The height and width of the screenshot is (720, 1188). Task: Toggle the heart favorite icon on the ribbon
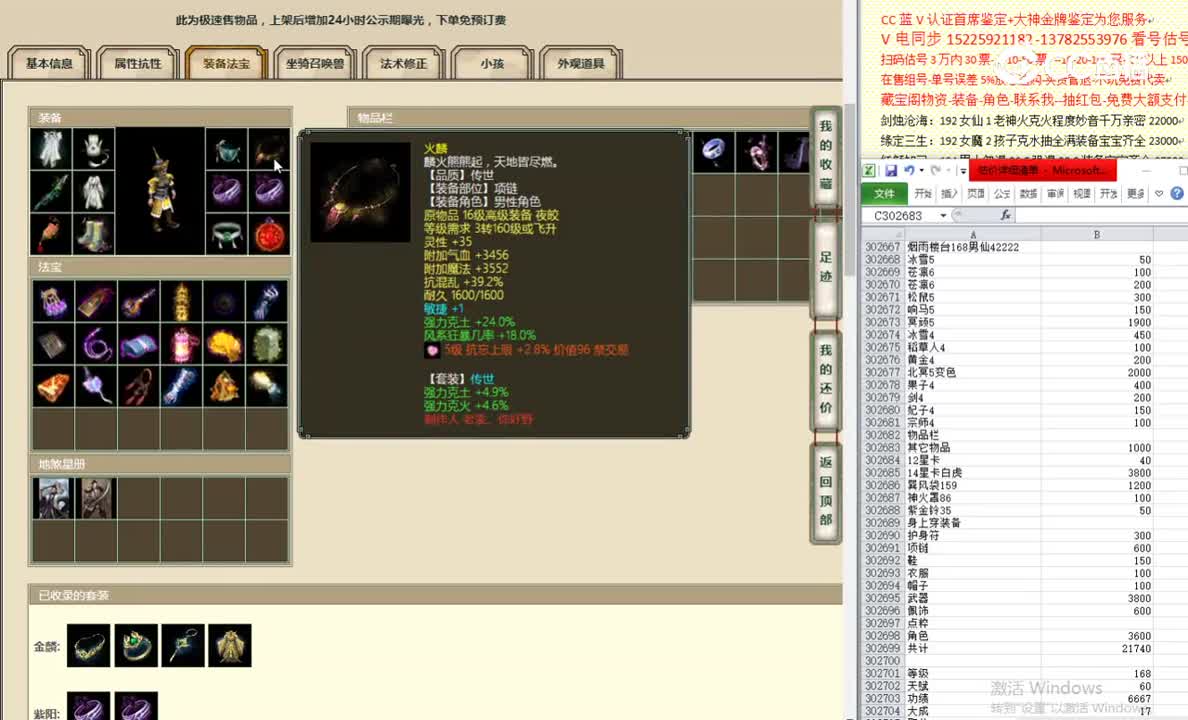click(x=1158, y=193)
